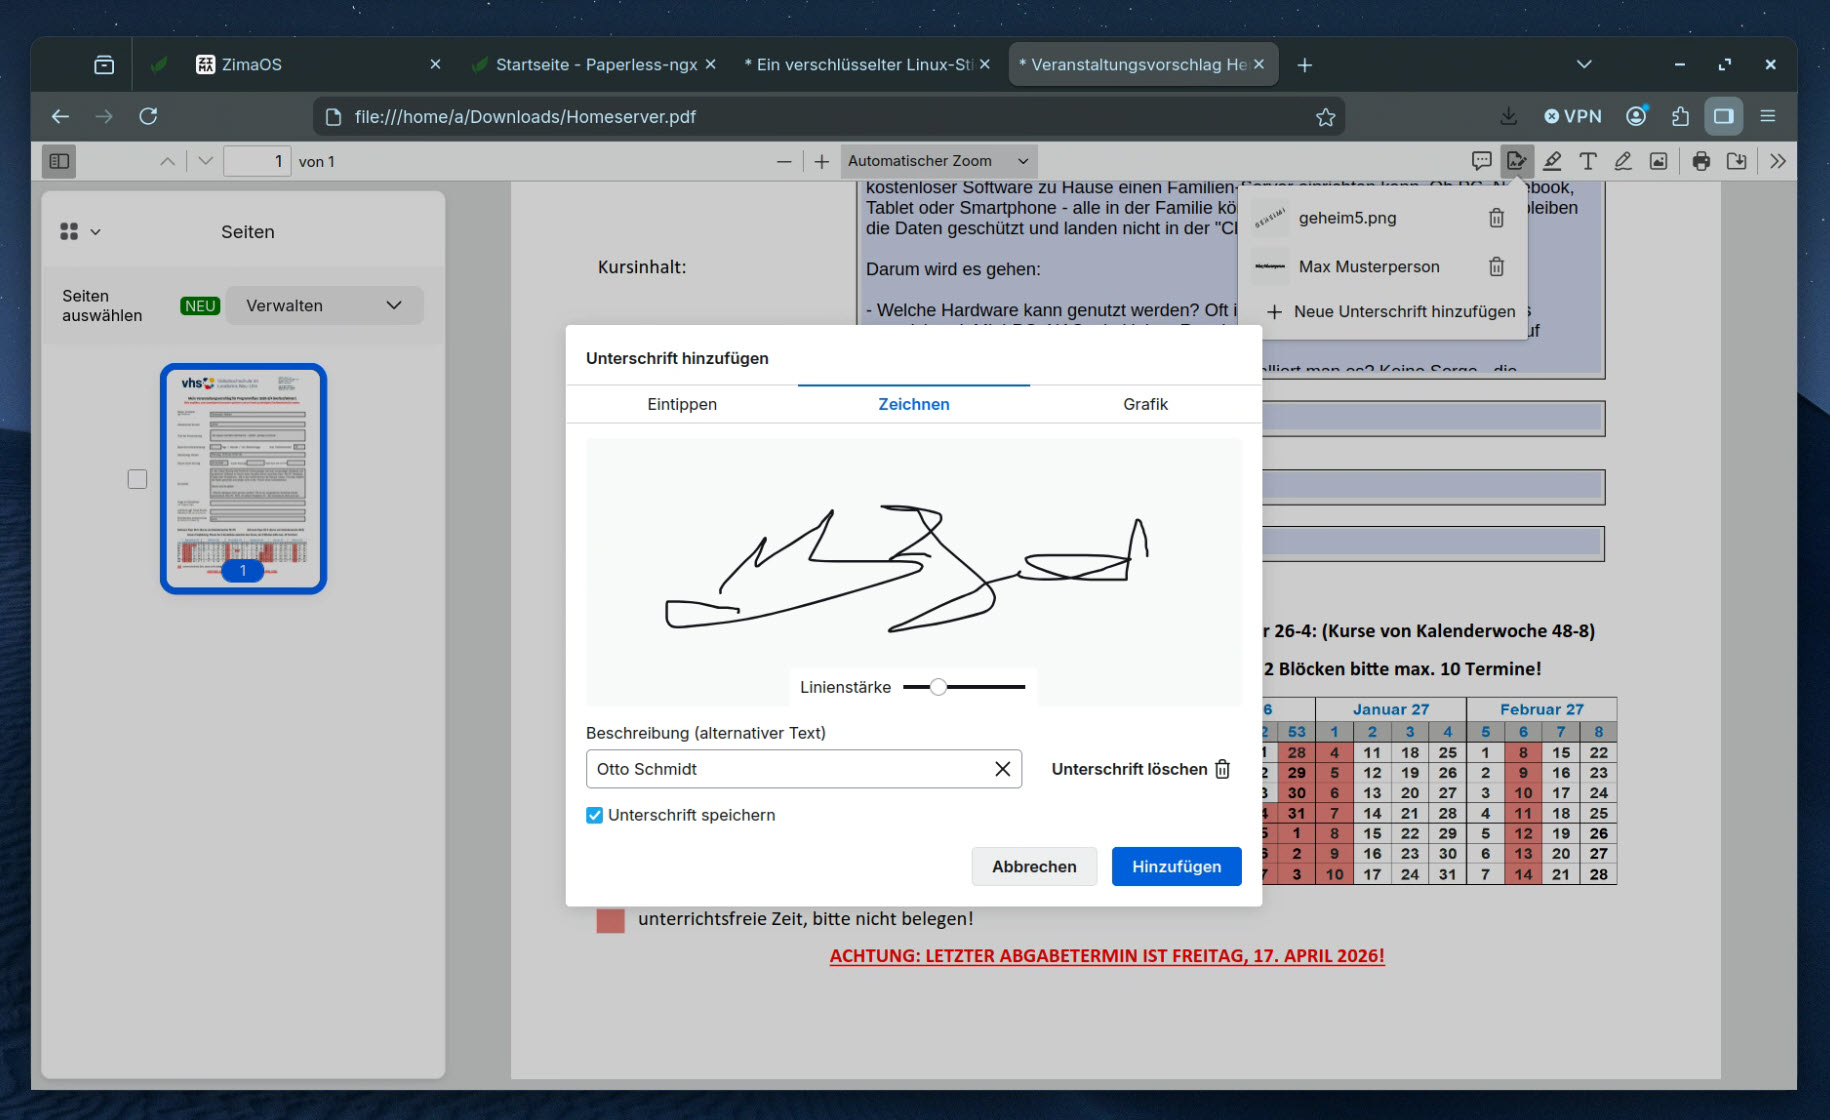Expand the Verwalten dropdown
This screenshot has height=1120, width=1830.
[x=324, y=306]
